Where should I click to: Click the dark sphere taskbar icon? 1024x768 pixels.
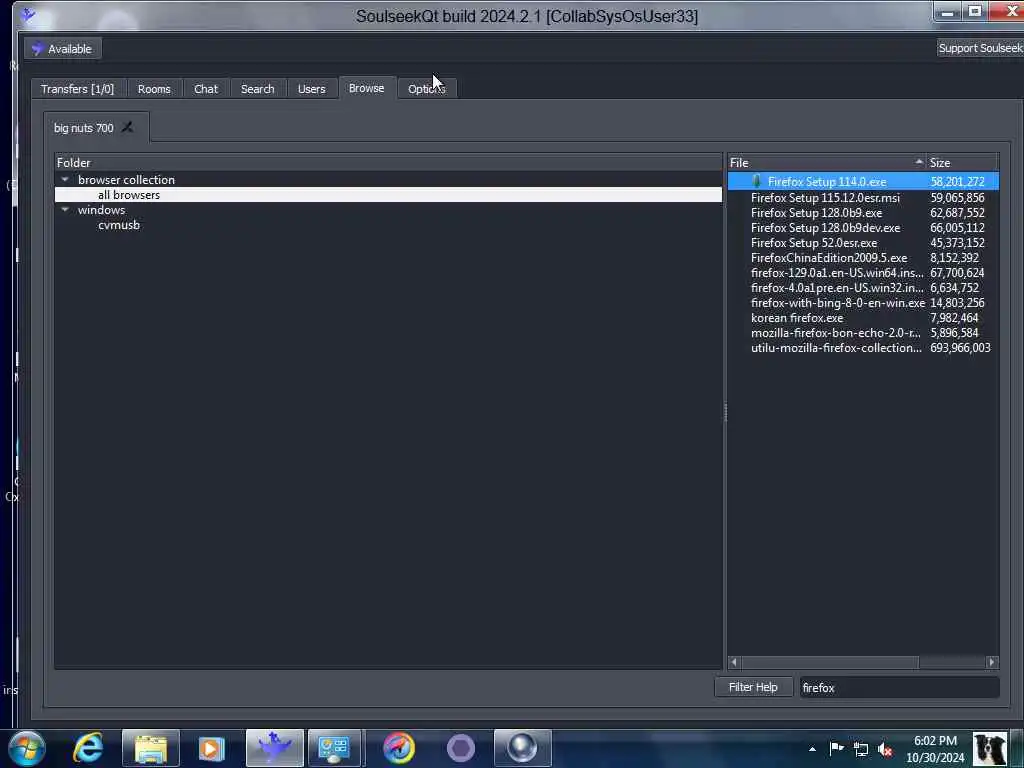tap(522, 748)
